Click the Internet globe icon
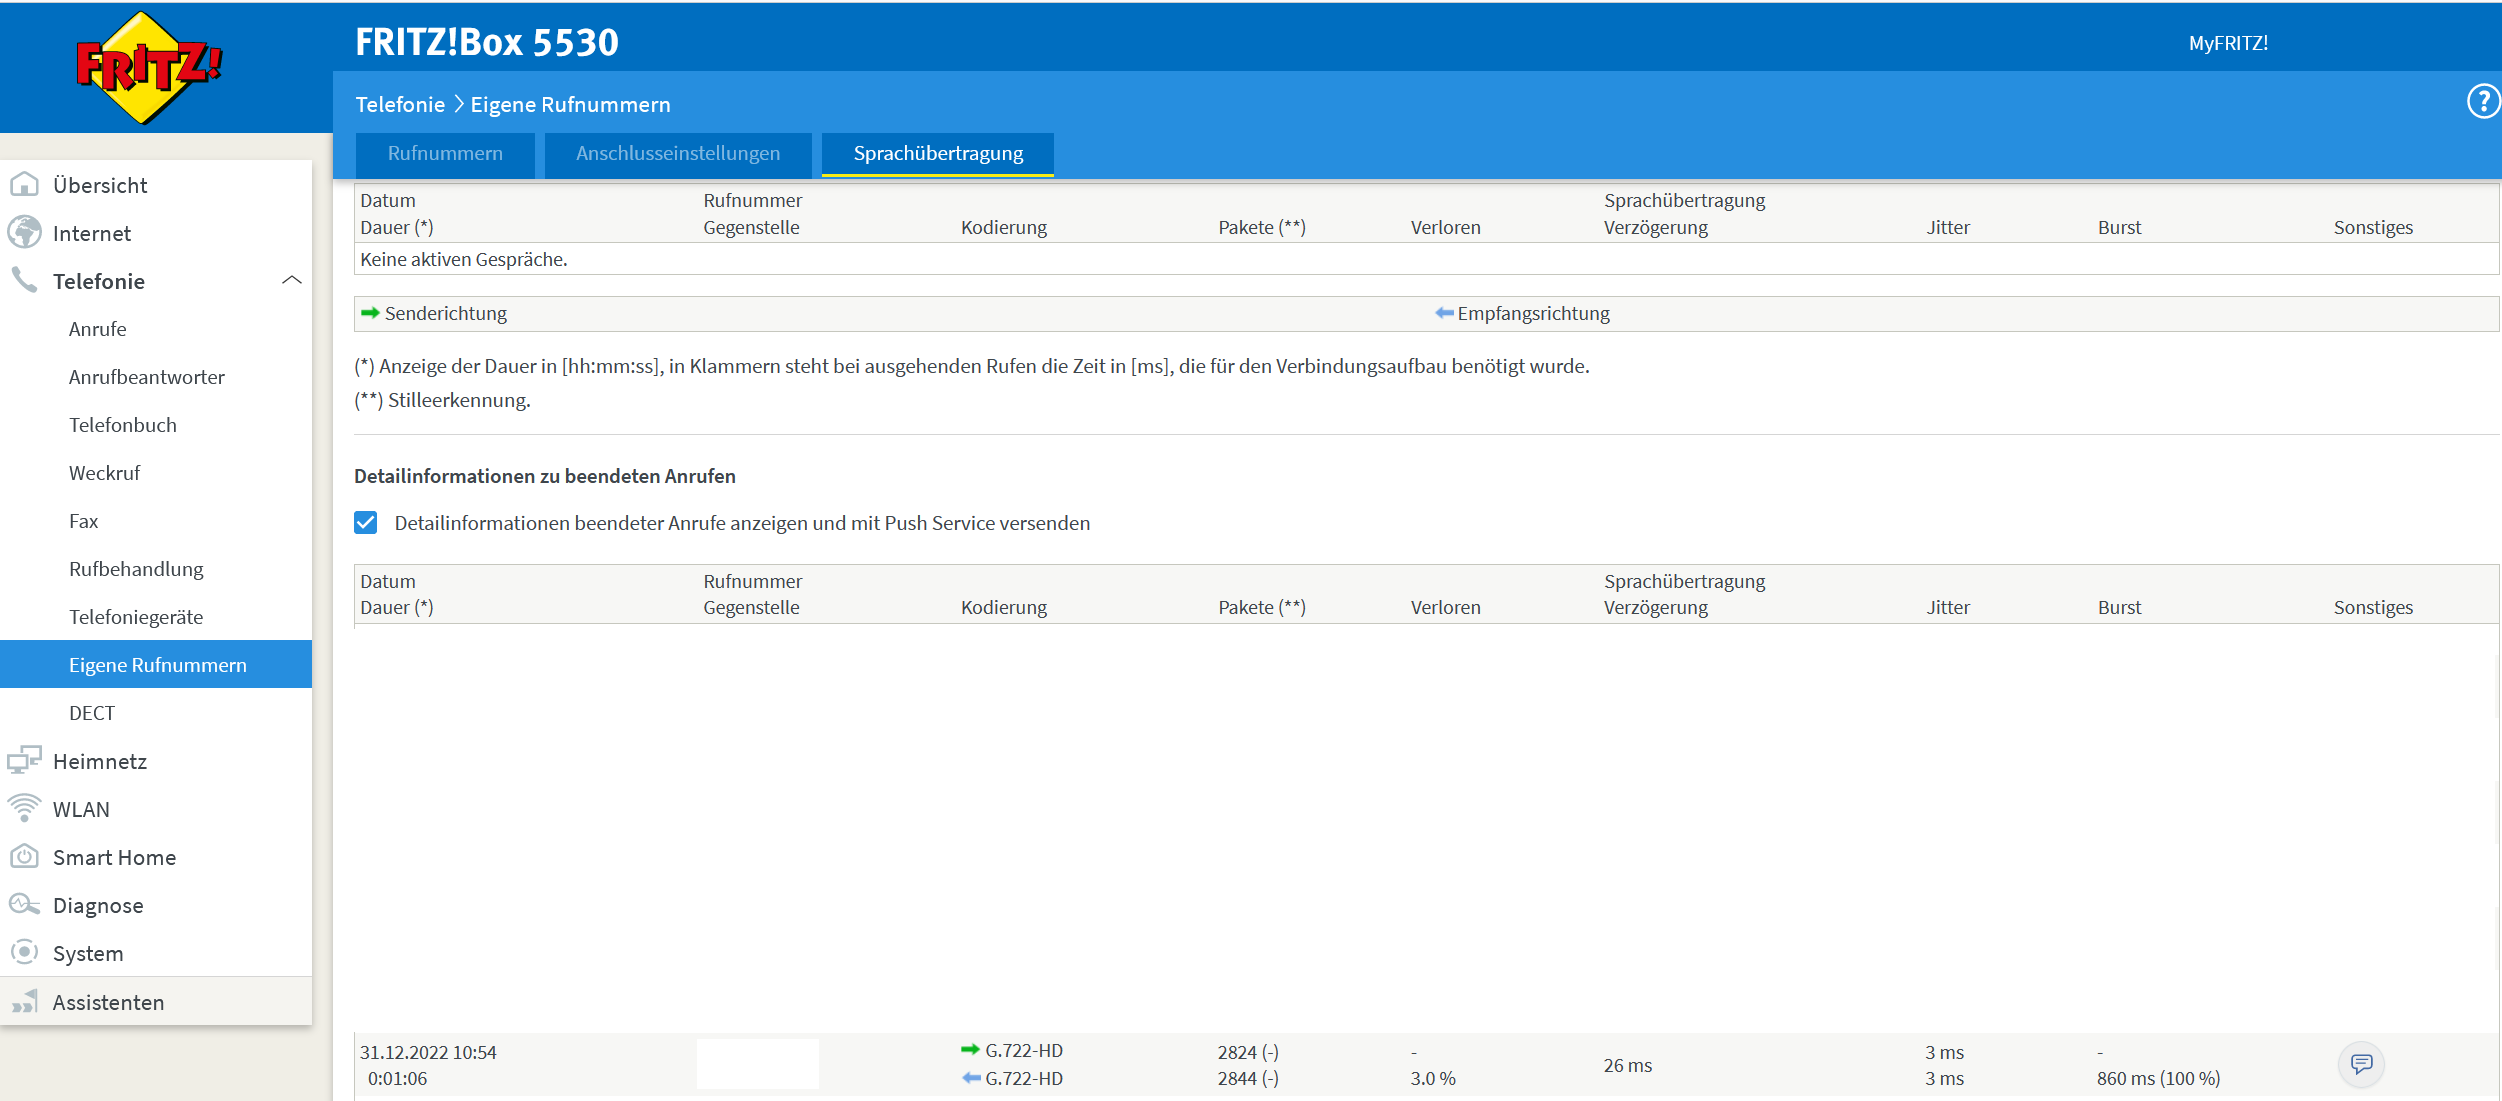This screenshot has height=1101, width=2502. tap(24, 232)
